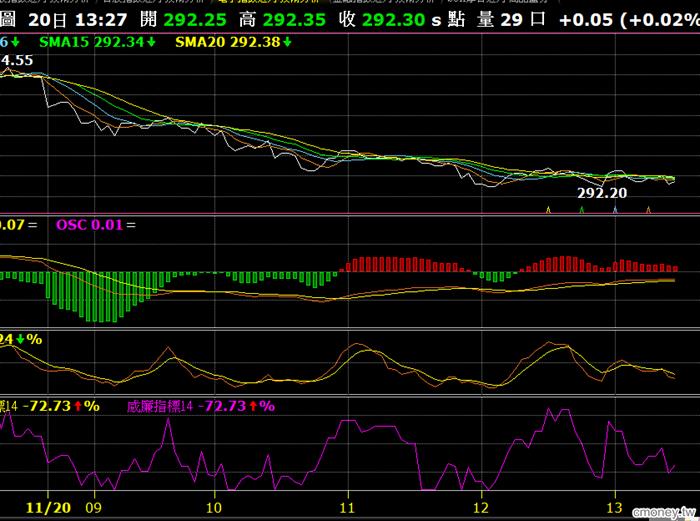The height and width of the screenshot is (521, 700).
Task: Click the green triangle marker below 292.20
Action: tap(581, 210)
